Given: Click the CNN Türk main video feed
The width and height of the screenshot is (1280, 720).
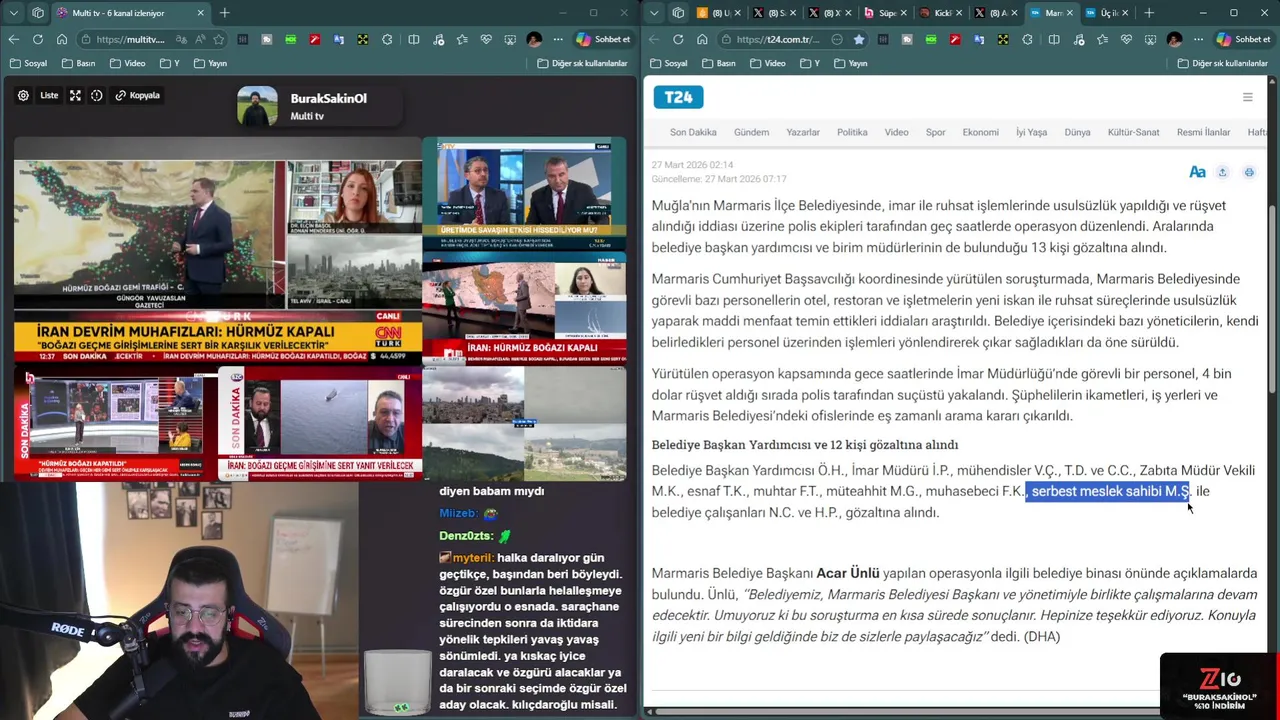Looking at the screenshot, I should 218,250.
